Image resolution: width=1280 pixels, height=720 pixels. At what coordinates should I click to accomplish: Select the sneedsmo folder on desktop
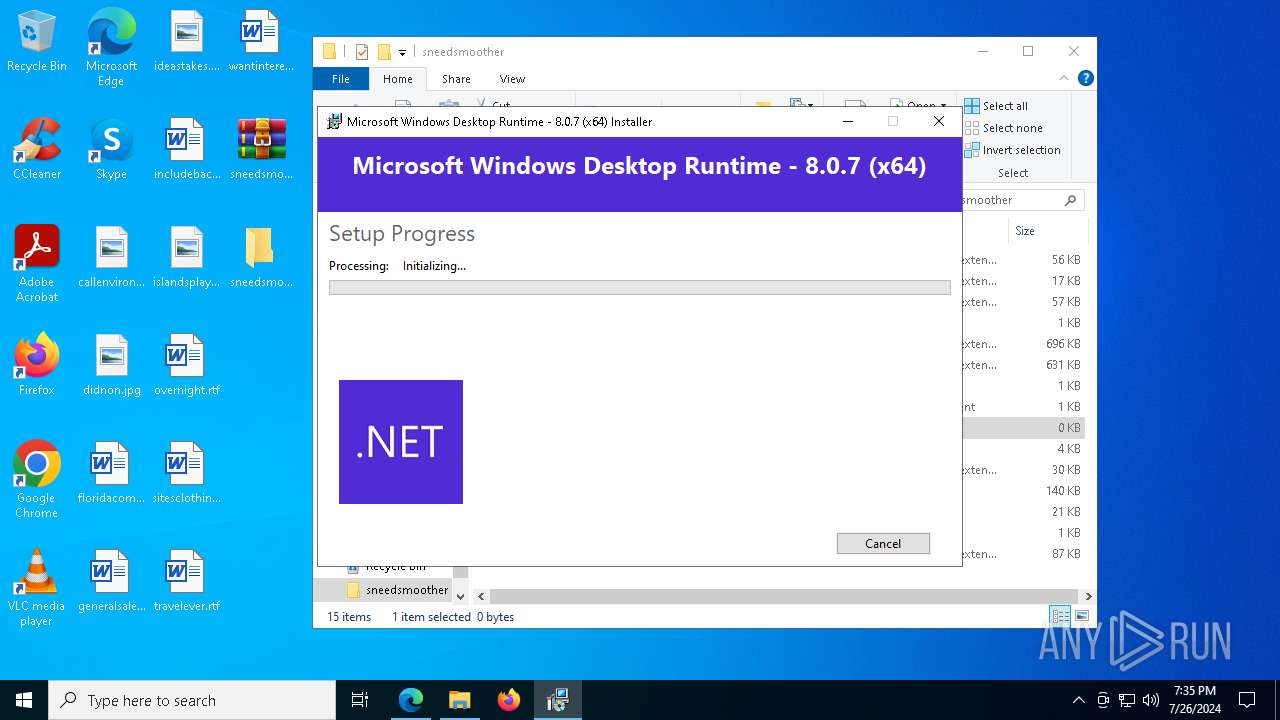click(x=261, y=258)
